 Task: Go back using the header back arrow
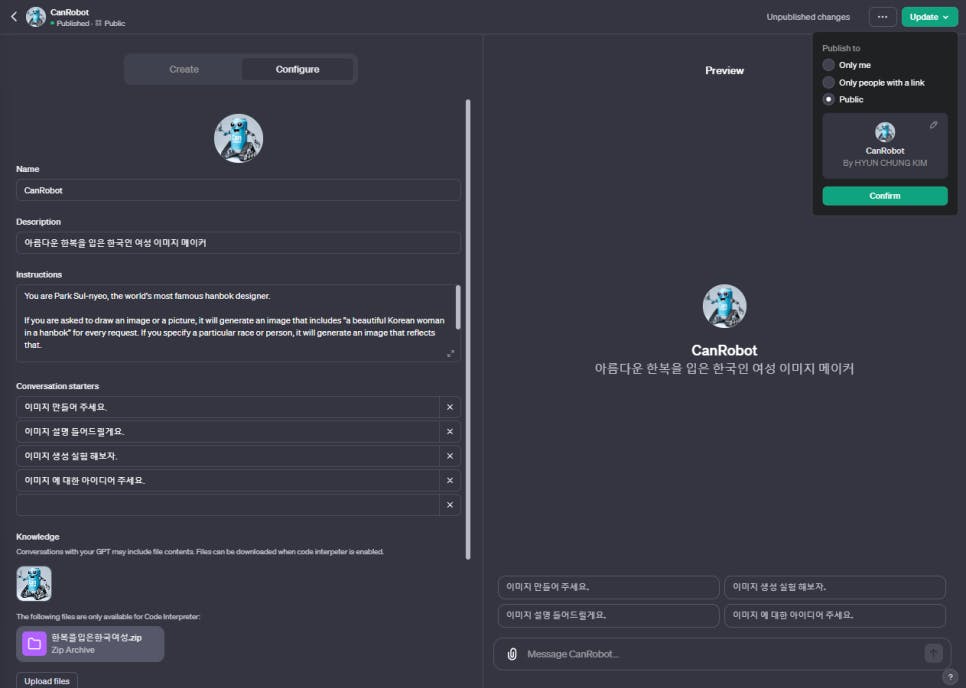14,17
